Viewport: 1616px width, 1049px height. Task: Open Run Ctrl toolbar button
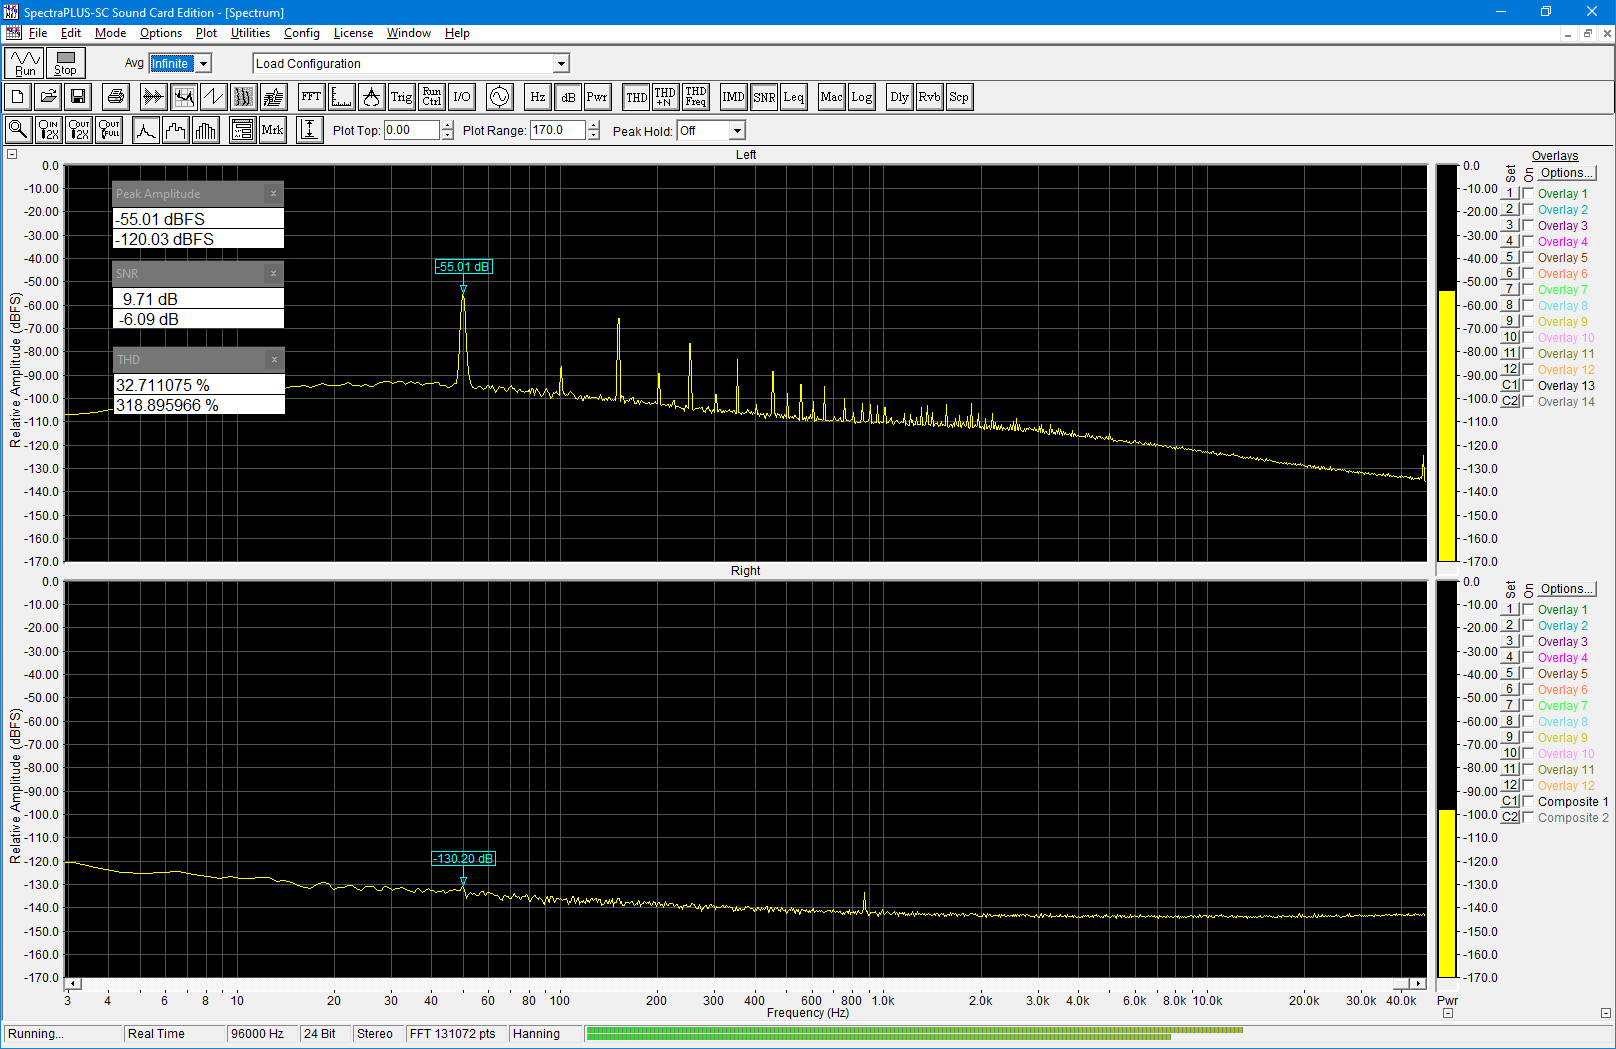click(431, 97)
